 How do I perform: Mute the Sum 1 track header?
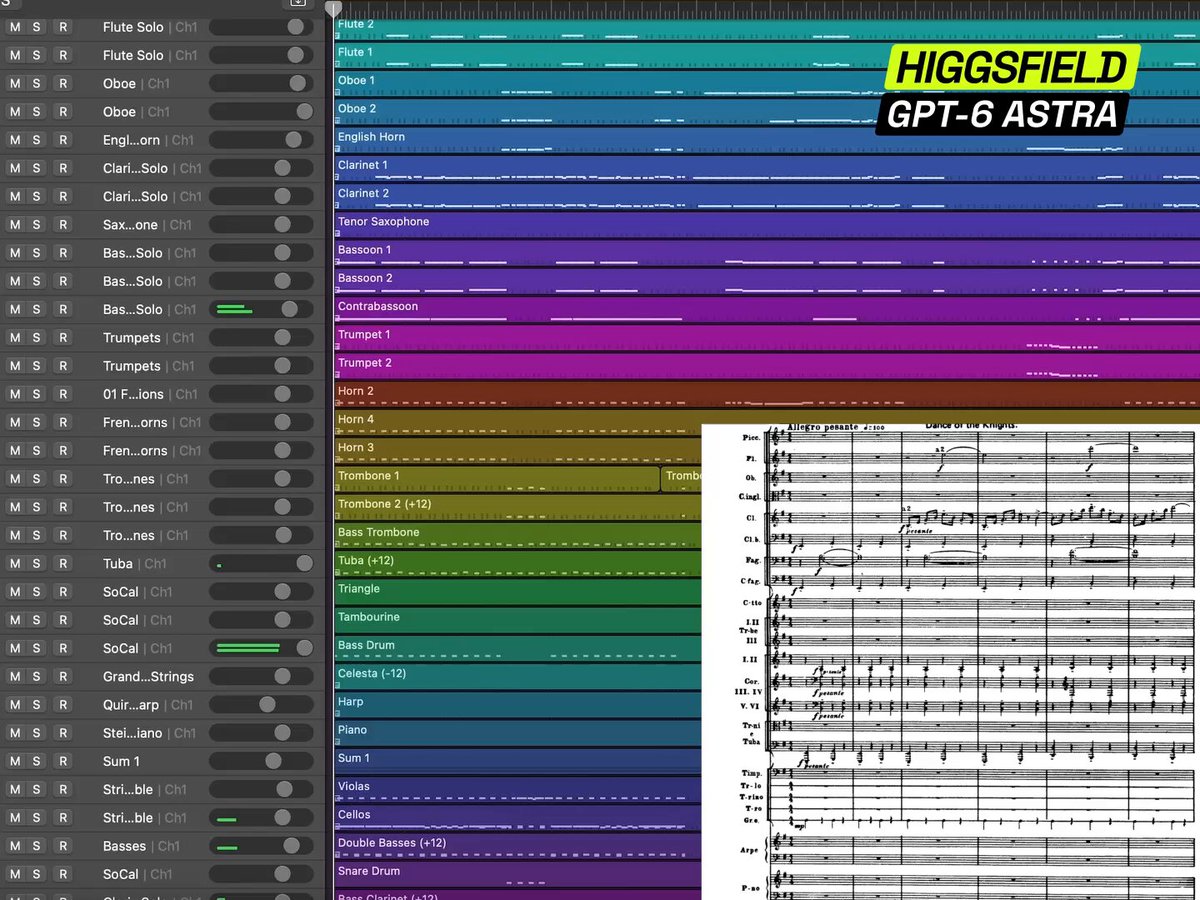tap(15, 761)
